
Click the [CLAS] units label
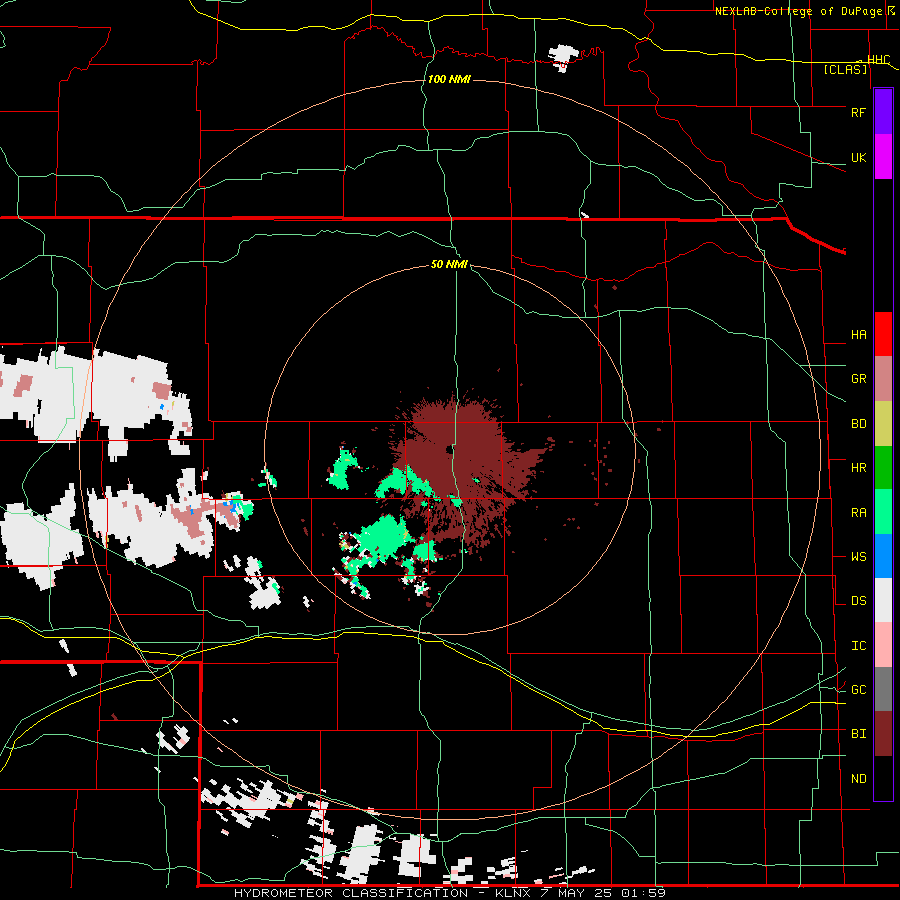point(845,69)
